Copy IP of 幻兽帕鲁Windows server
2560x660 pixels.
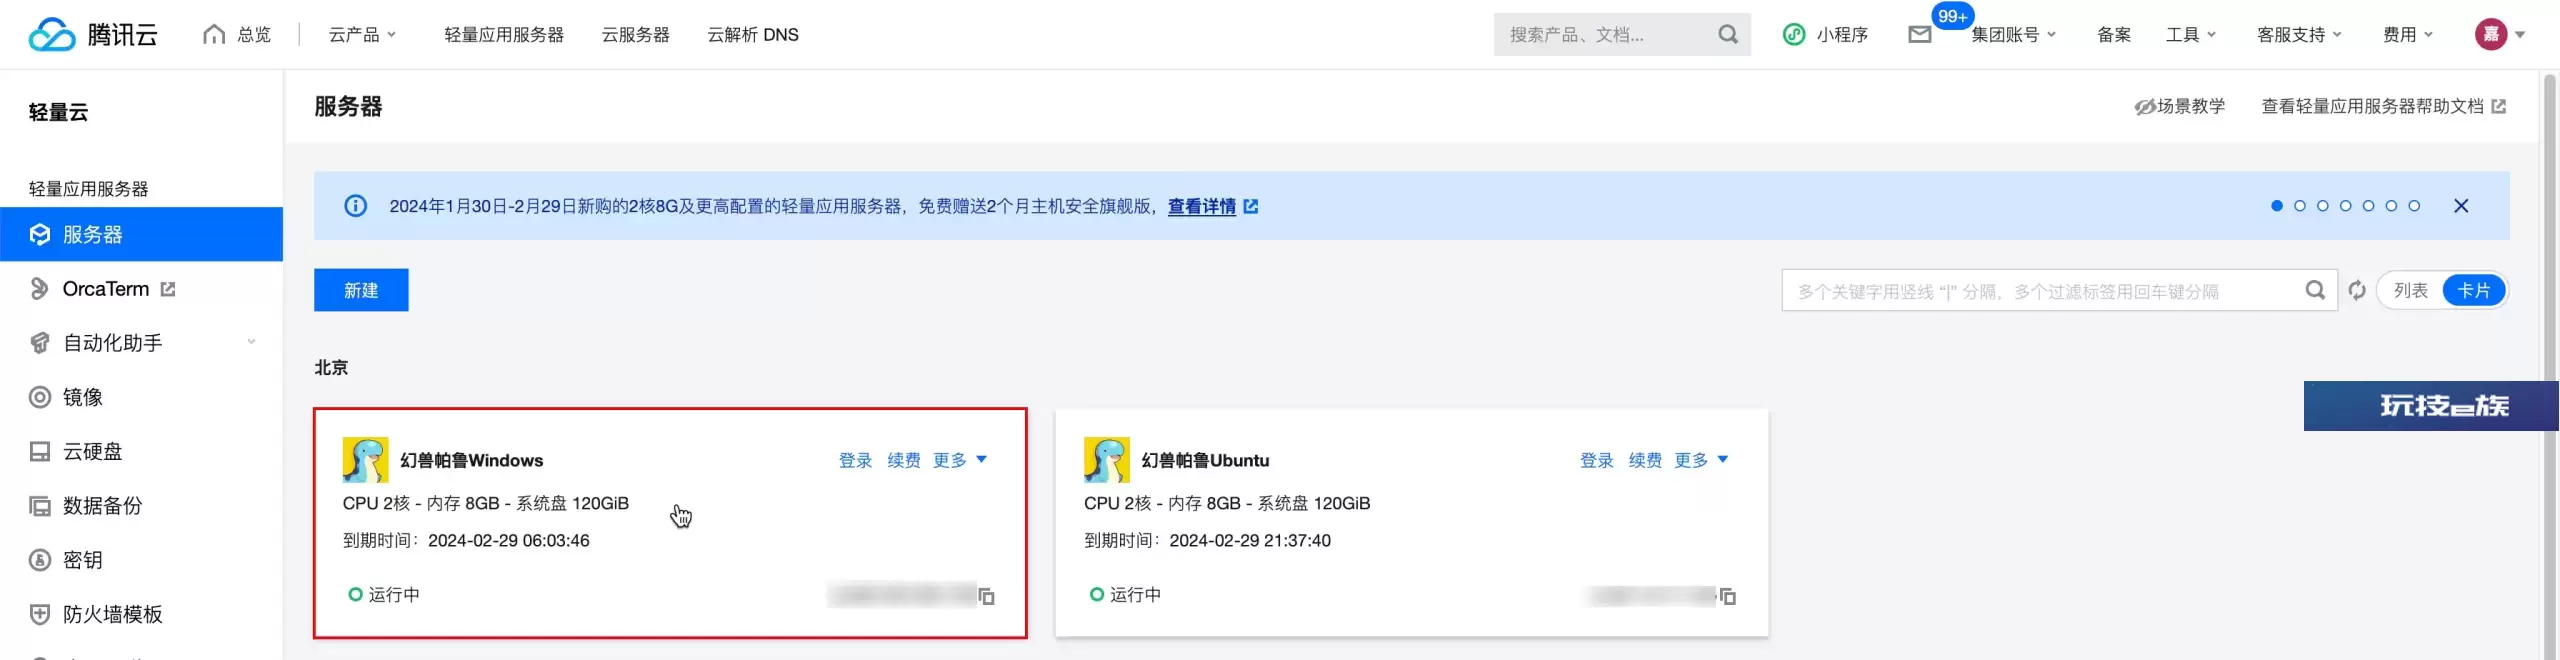click(x=986, y=596)
